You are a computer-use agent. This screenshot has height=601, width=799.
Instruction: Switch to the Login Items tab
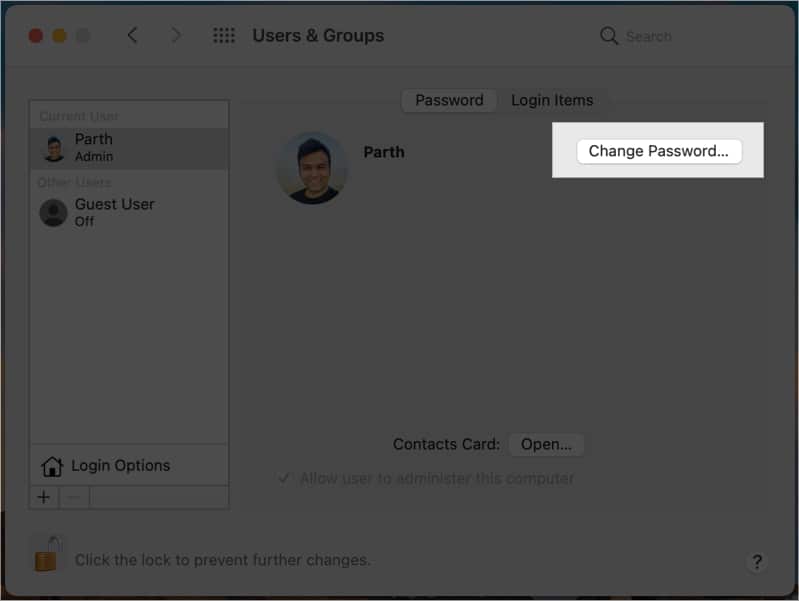coord(552,100)
